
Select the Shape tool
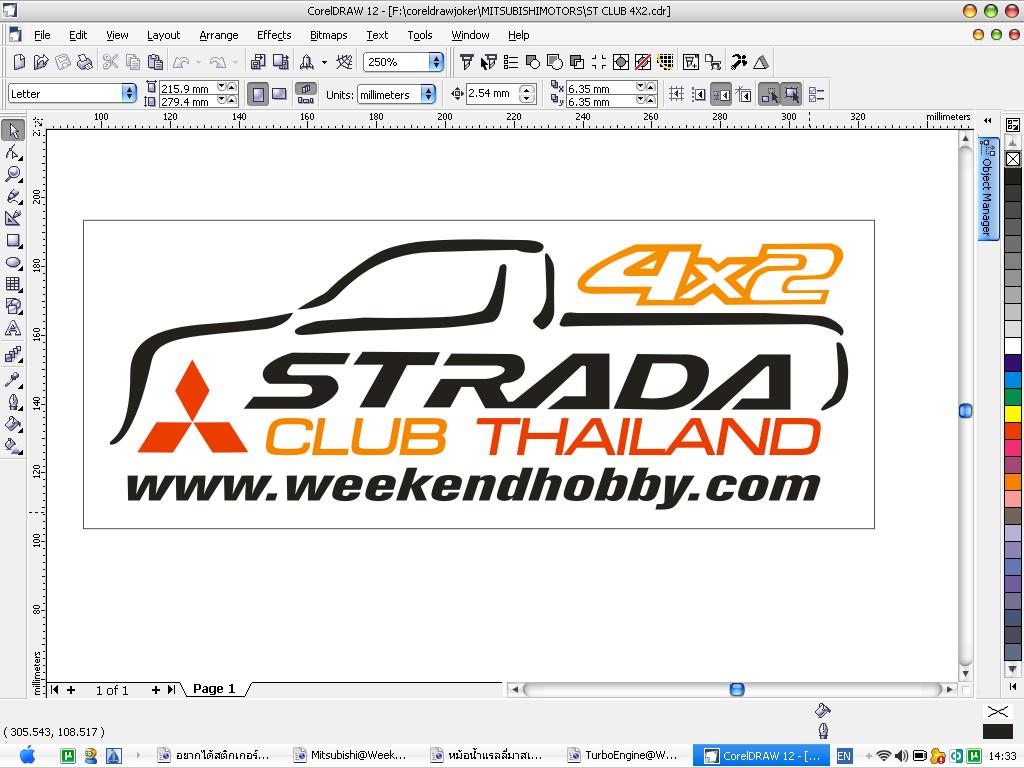pyautogui.click(x=13, y=152)
